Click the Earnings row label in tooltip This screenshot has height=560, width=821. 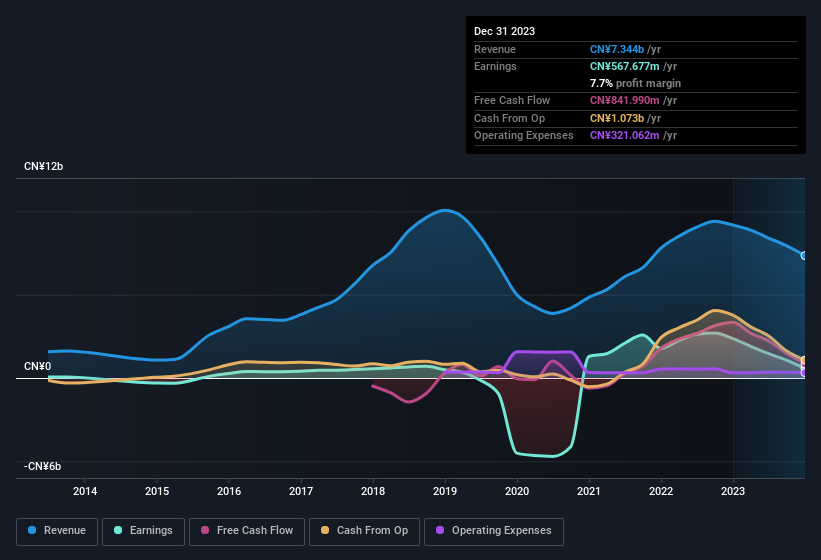(x=495, y=66)
